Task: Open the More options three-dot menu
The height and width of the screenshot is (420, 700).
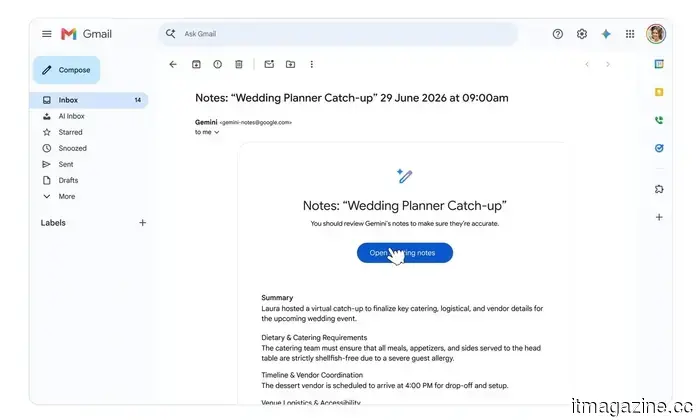Action: 312,64
